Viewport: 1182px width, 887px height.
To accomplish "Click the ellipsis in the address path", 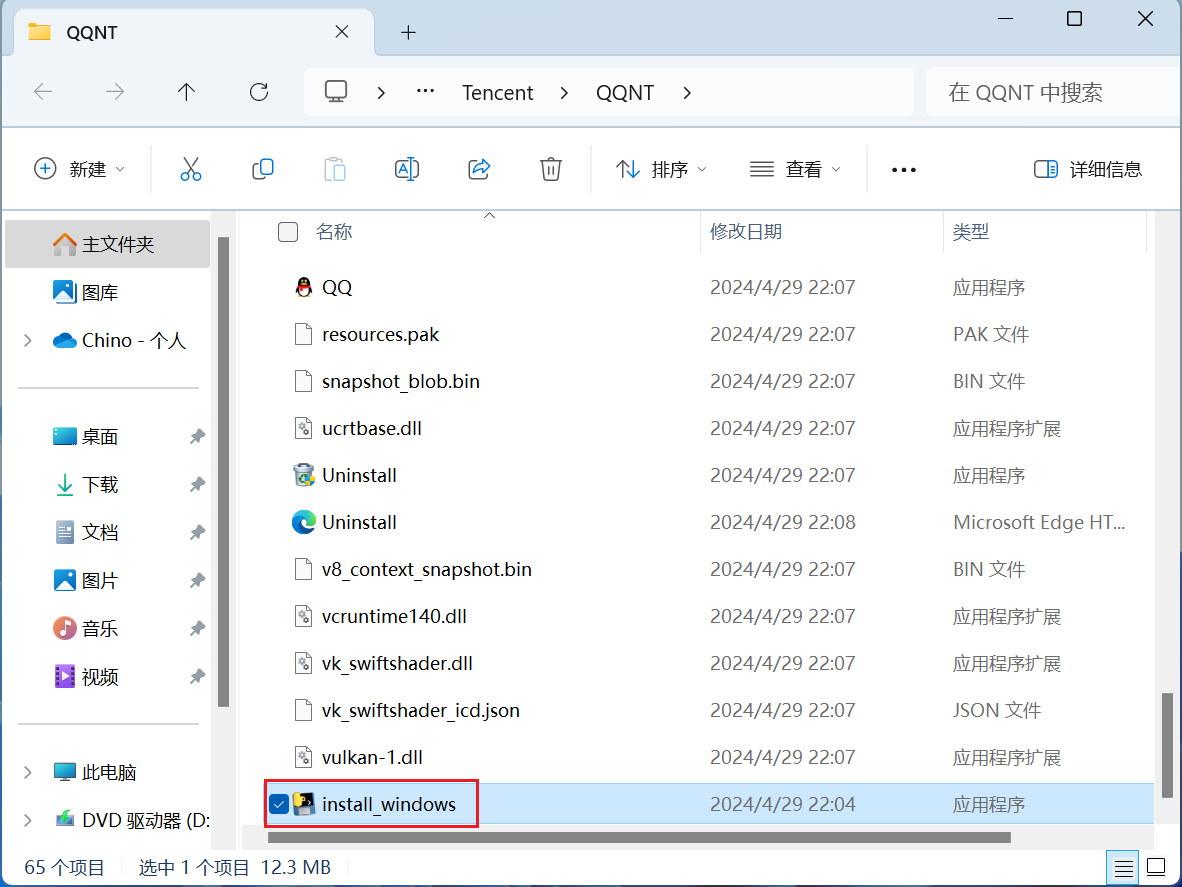I will click(x=425, y=91).
